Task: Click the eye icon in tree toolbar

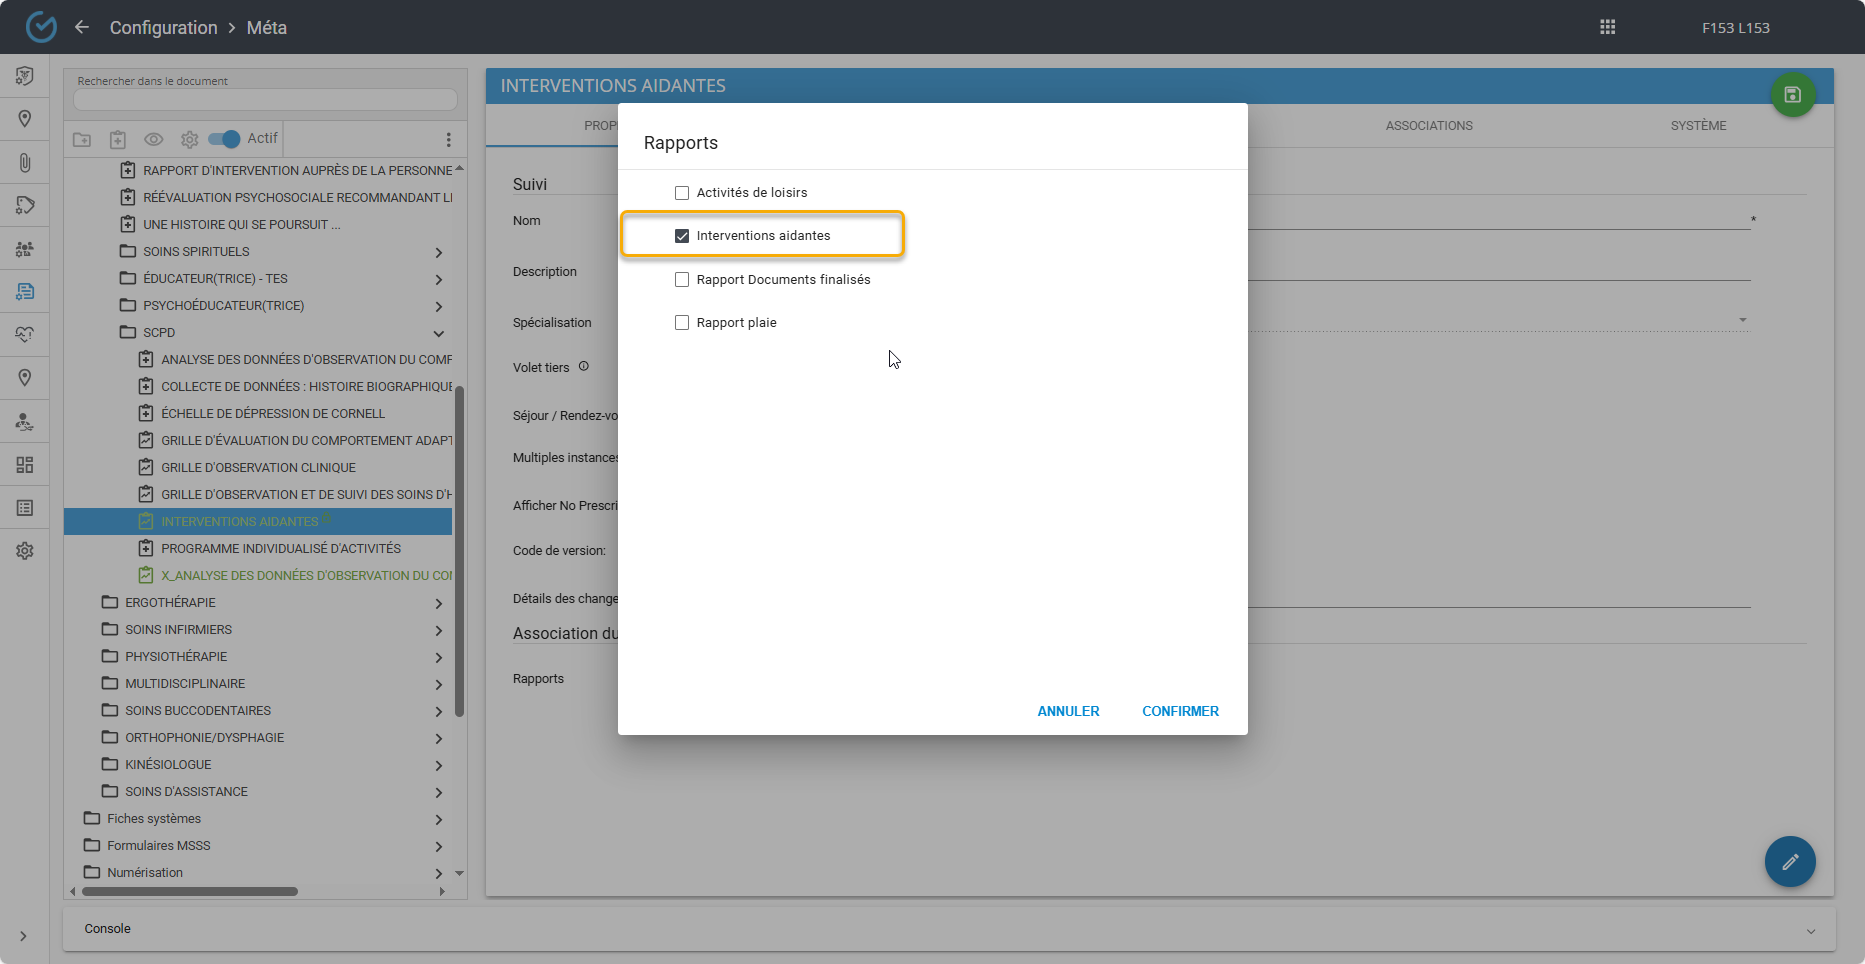Action: [x=153, y=139]
